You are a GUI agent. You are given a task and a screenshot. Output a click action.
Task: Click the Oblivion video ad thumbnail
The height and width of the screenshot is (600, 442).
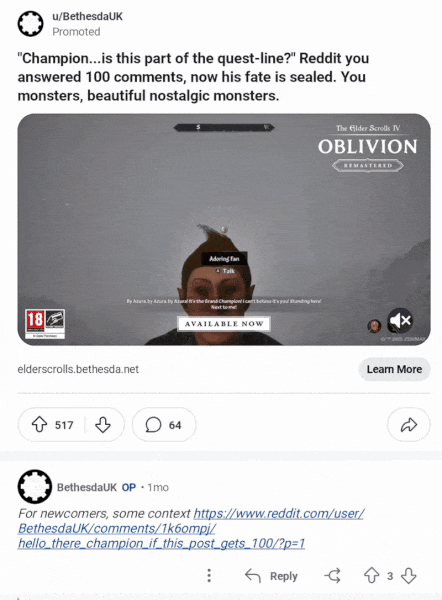pos(224,229)
